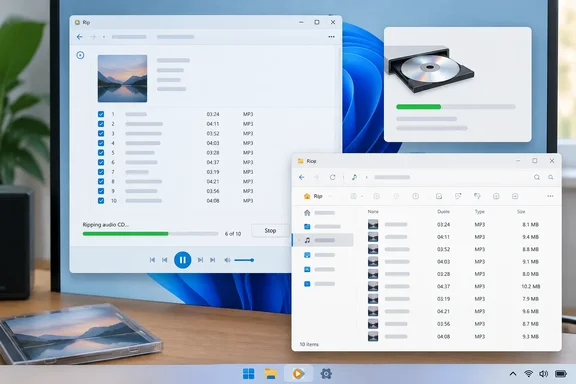The height and width of the screenshot is (384, 576).
Task: Click the "6 of 10" progress text
Action: coord(233,234)
